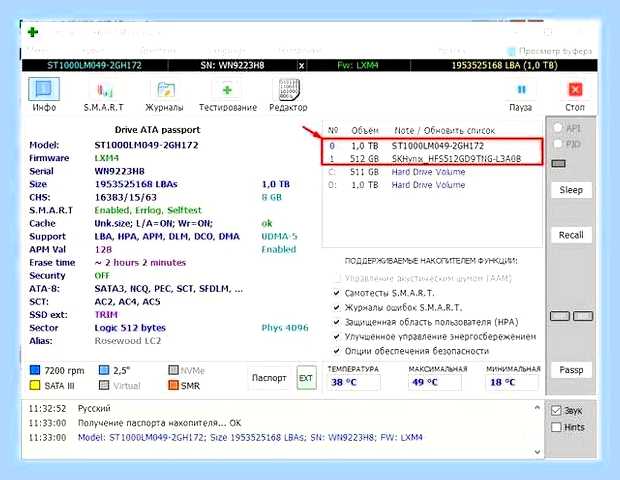
Task: Toggle Опции обеспечения безопасности checkbox
Action: pos(336,351)
